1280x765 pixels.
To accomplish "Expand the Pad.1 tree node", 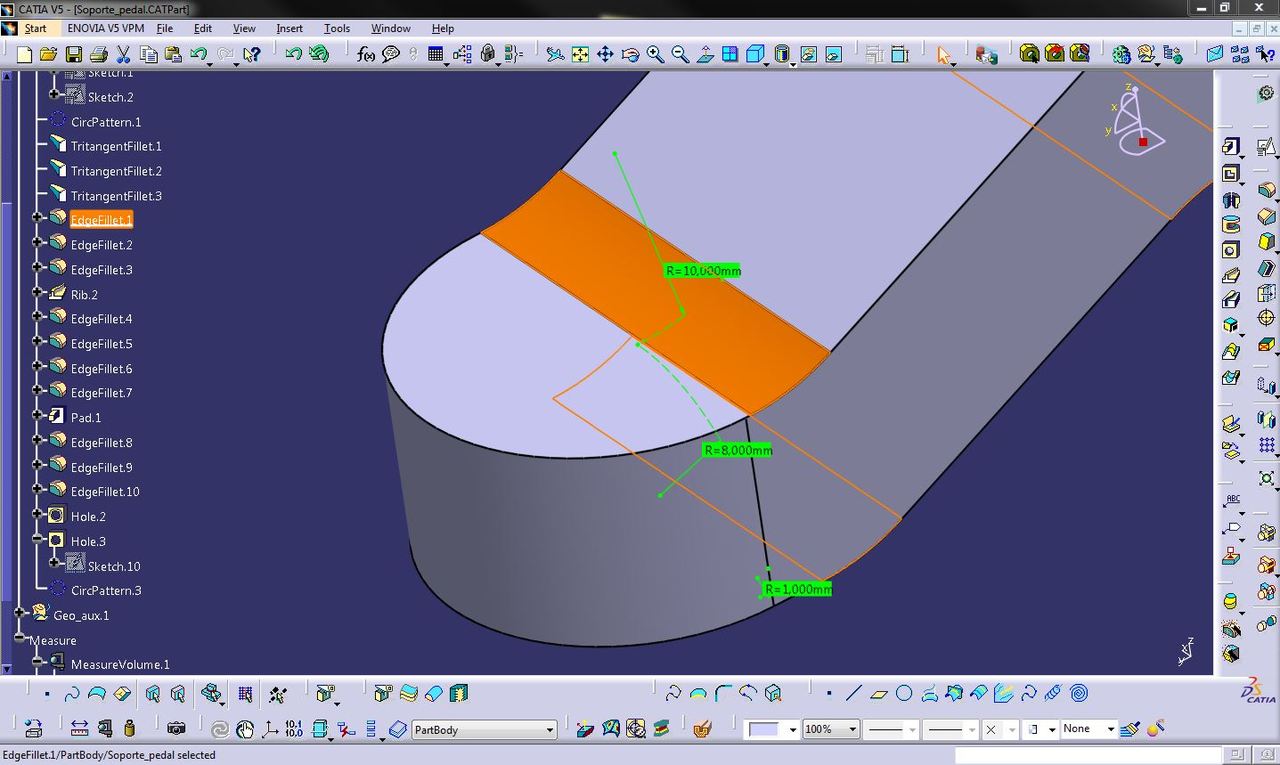I will coord(37,415).
